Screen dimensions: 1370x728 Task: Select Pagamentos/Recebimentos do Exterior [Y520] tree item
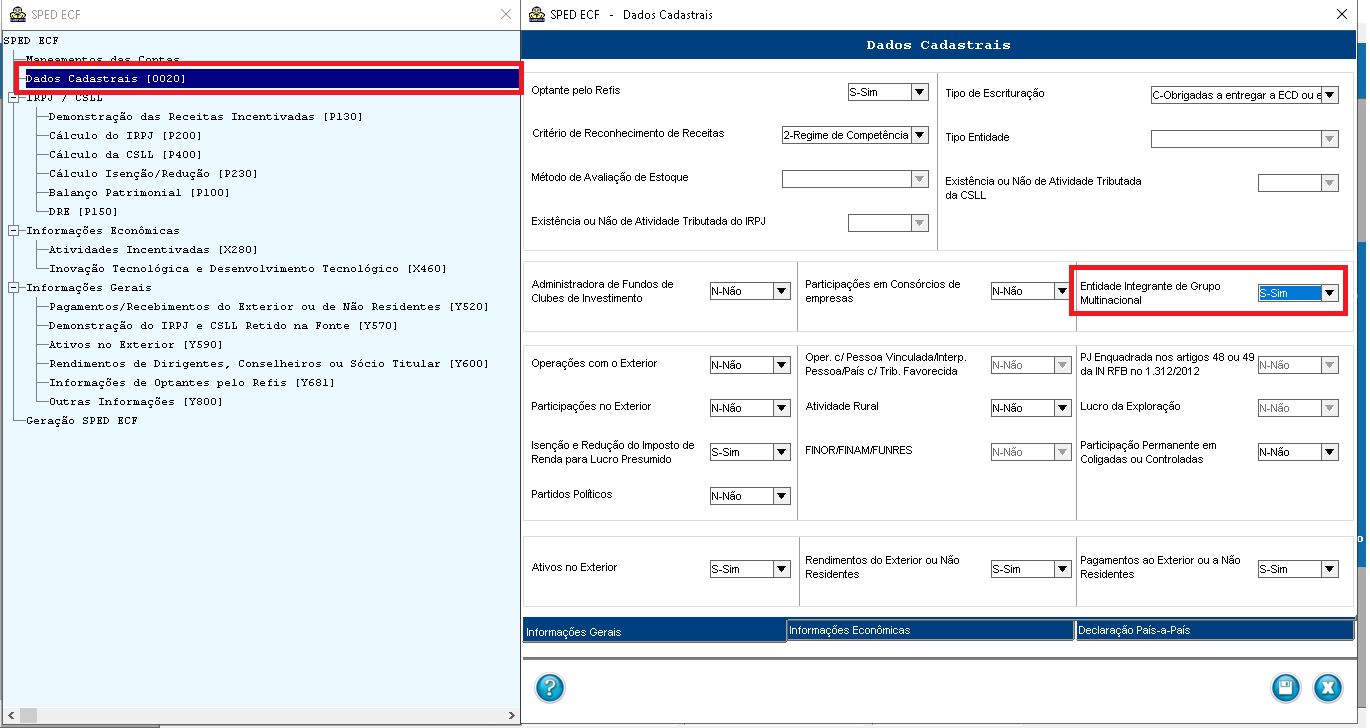(269, 307)
